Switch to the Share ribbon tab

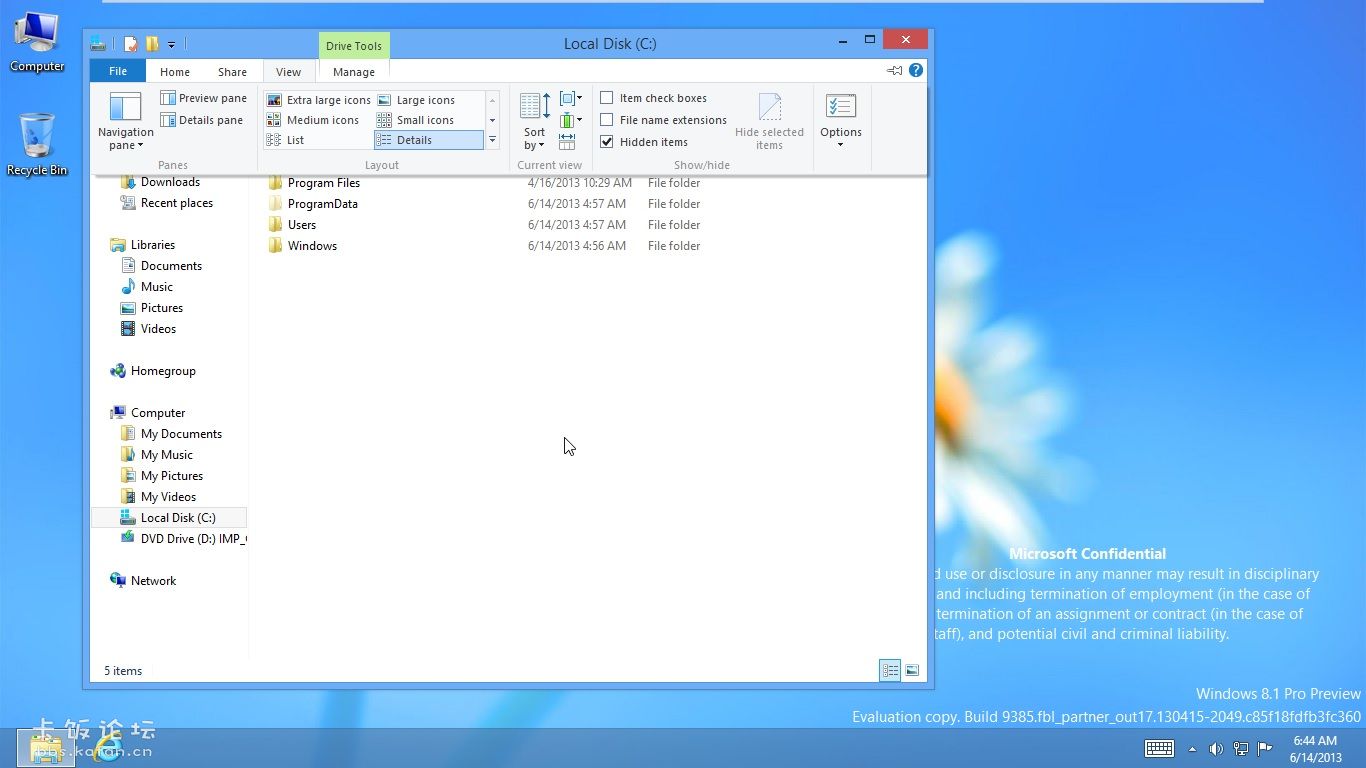[232, 71]
